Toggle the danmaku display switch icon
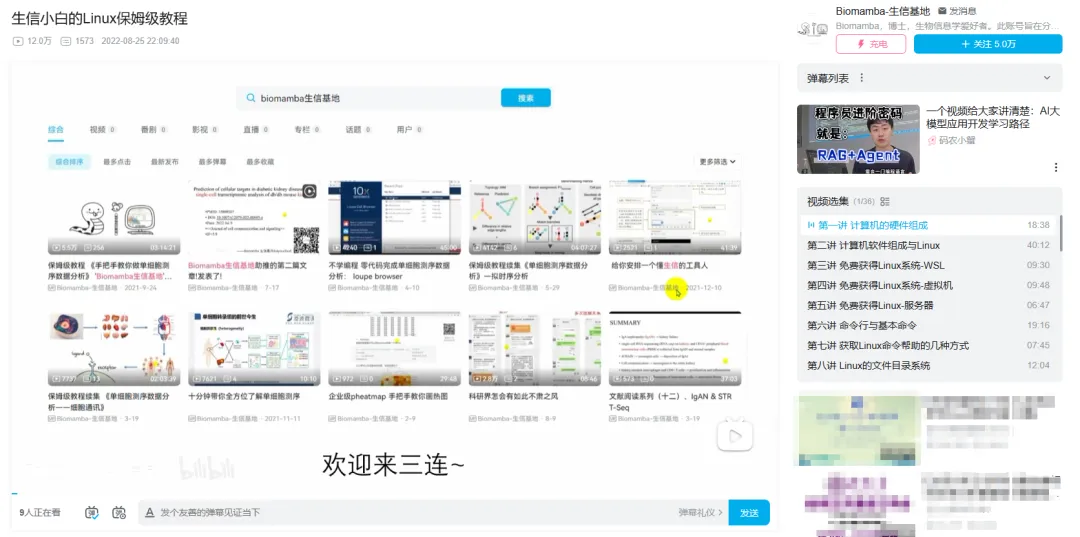Image resolution: width=1080 pixels, height=537 pixels. pyautogui.click(x=92, y=512)
